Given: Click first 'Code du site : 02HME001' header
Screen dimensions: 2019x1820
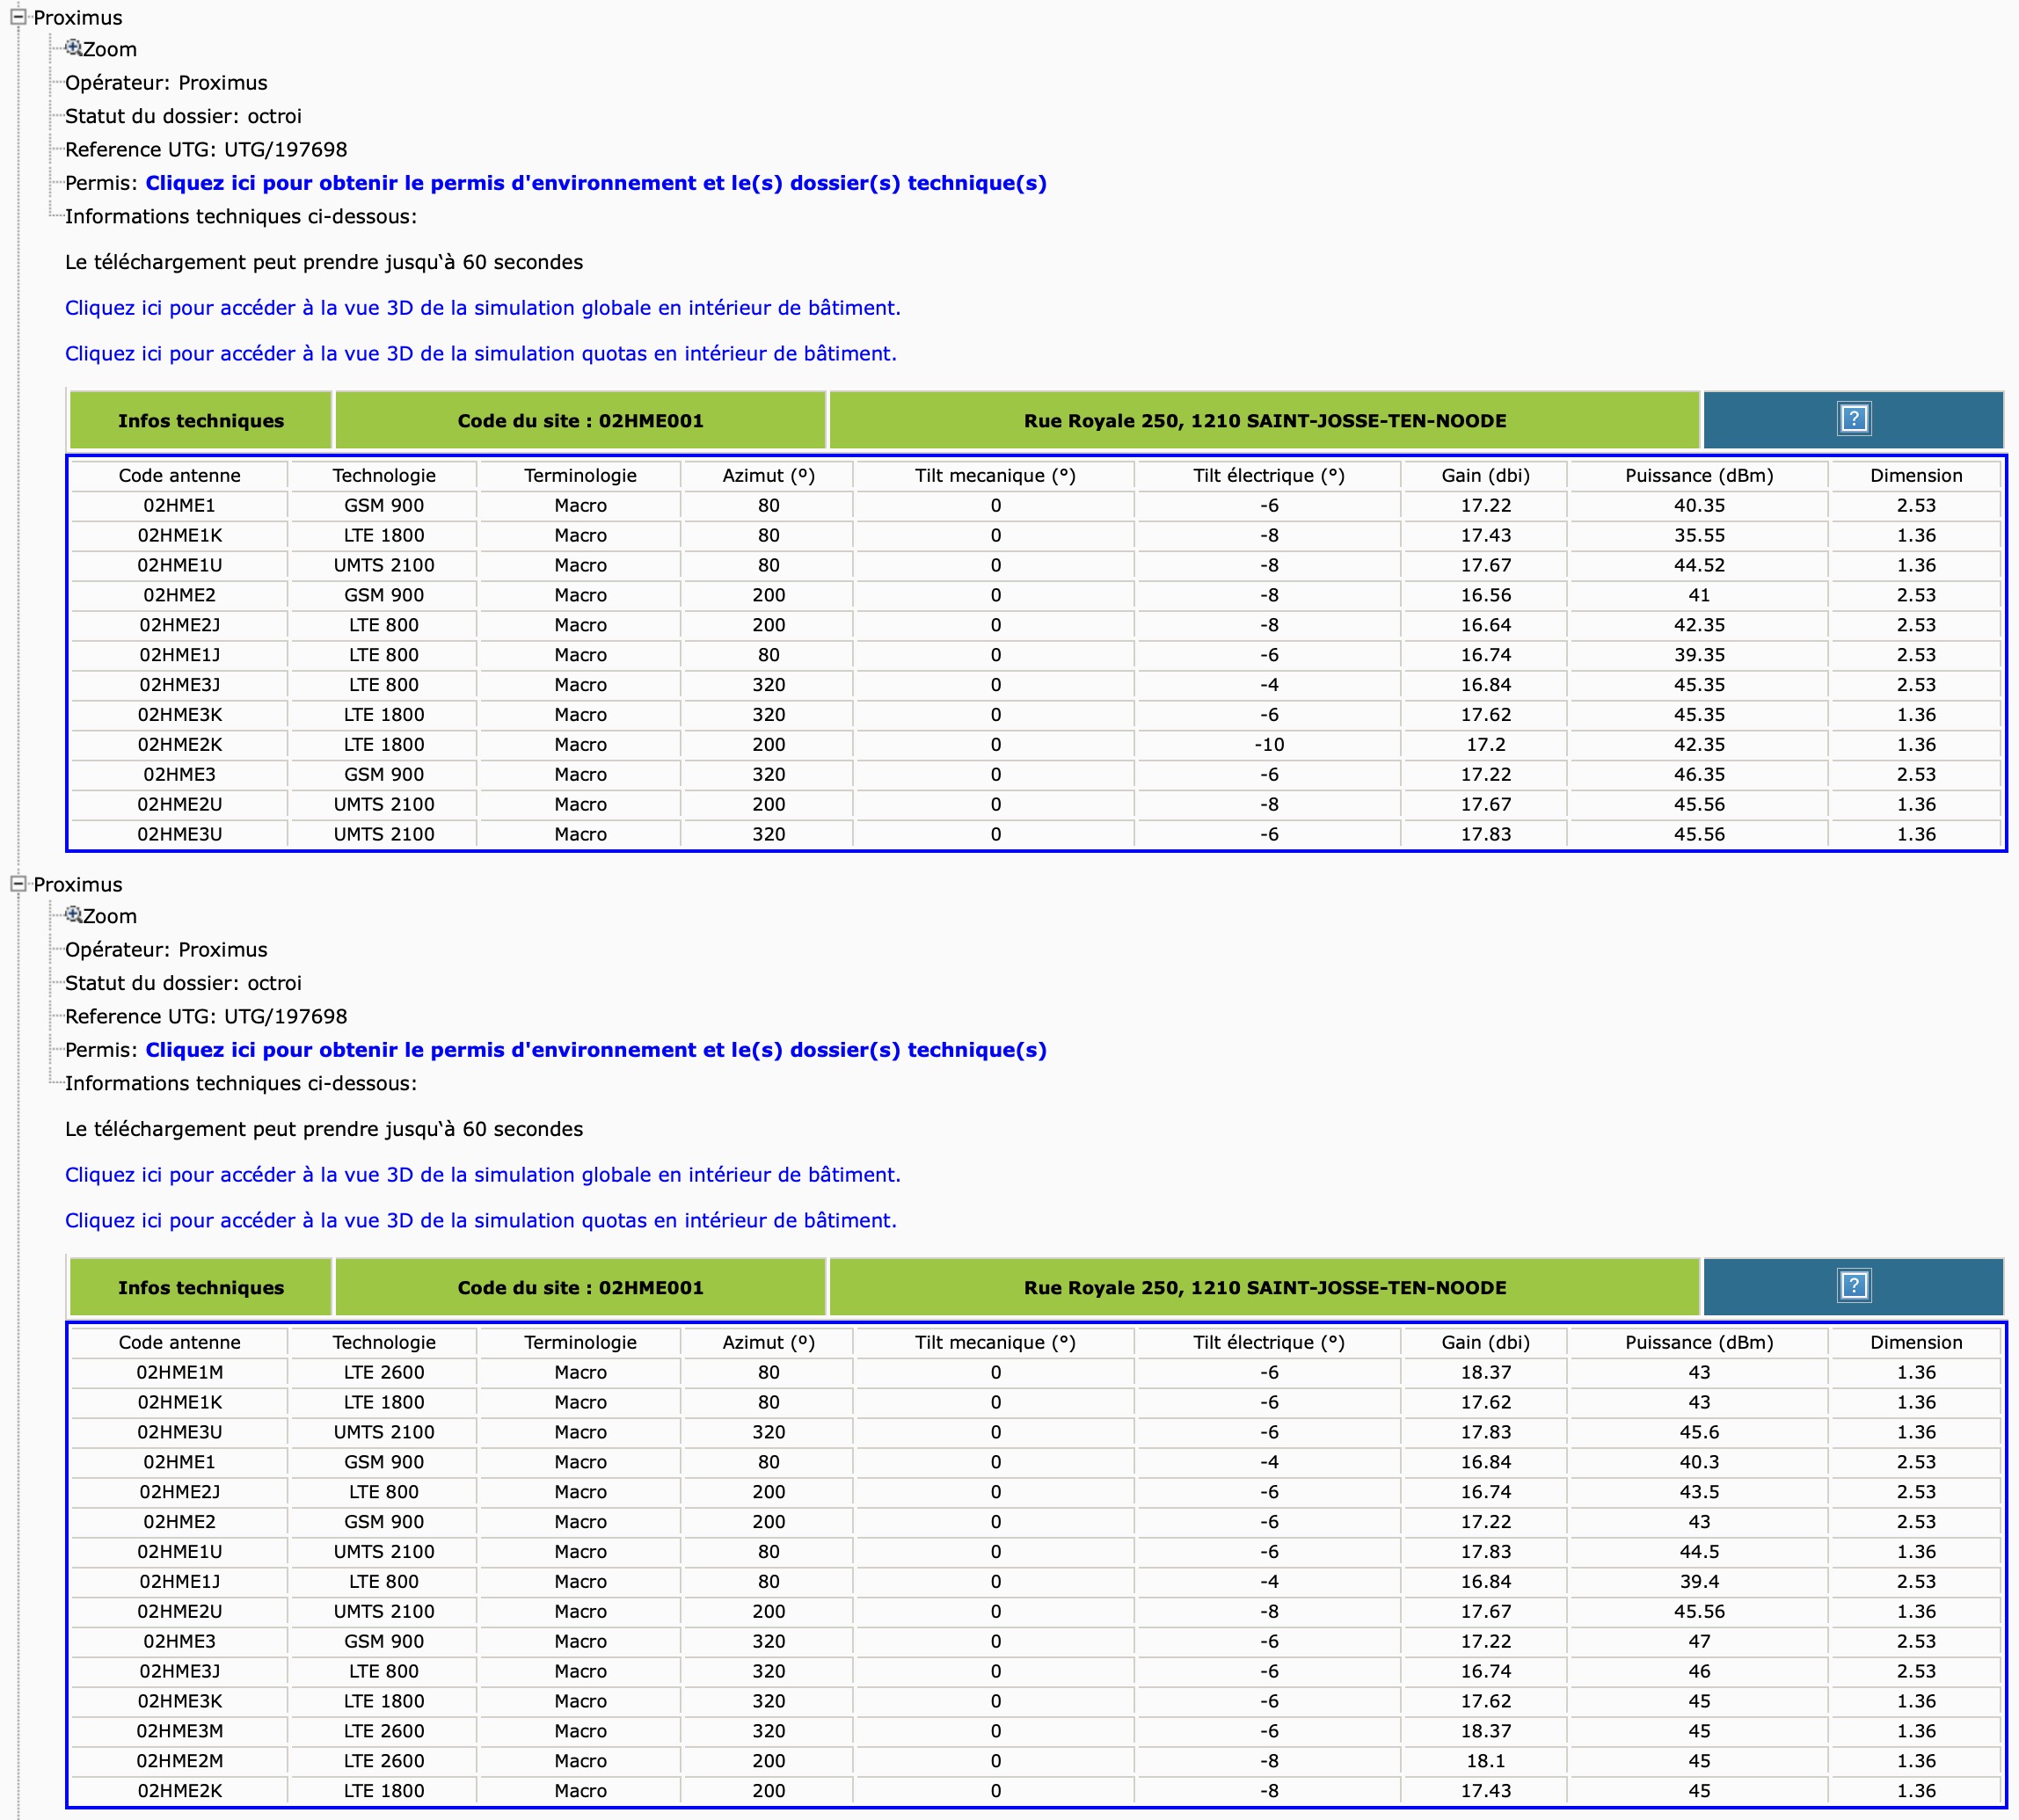Looking at the screenshot, I should (580, 420).
